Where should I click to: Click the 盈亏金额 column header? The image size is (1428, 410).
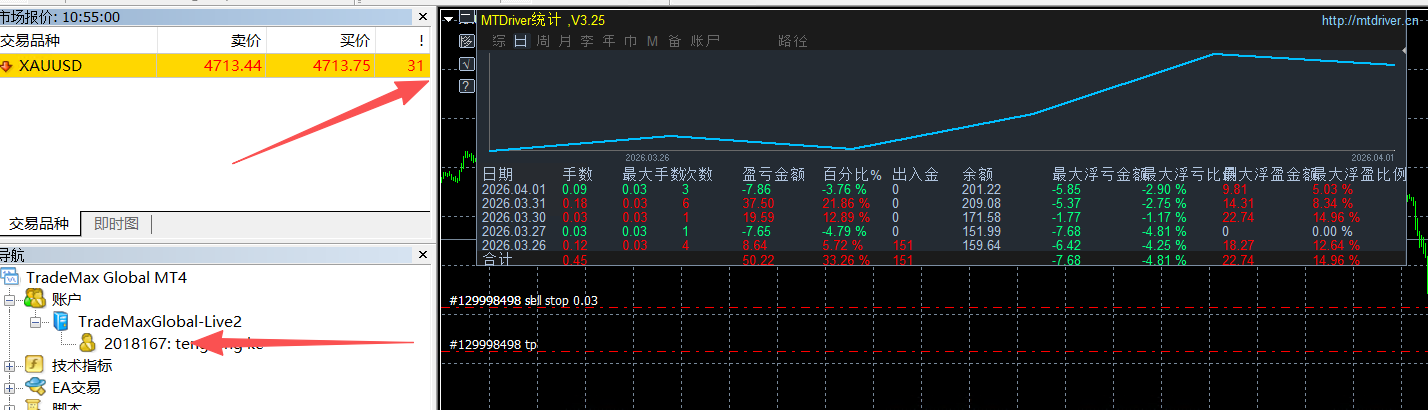774,174
